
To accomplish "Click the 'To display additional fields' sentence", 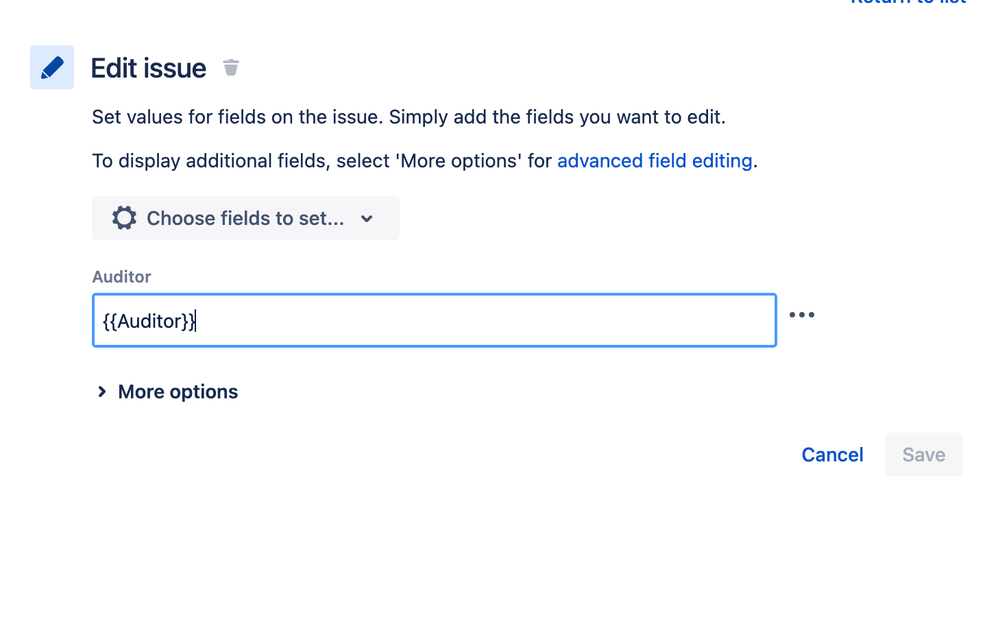I will 425,160.
